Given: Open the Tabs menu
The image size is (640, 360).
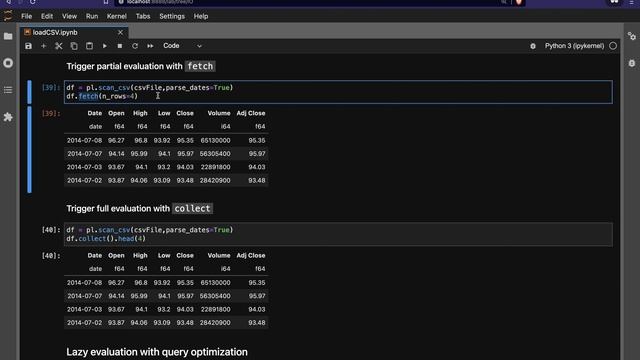Looking at the screenshot, I should pos(143,16).
